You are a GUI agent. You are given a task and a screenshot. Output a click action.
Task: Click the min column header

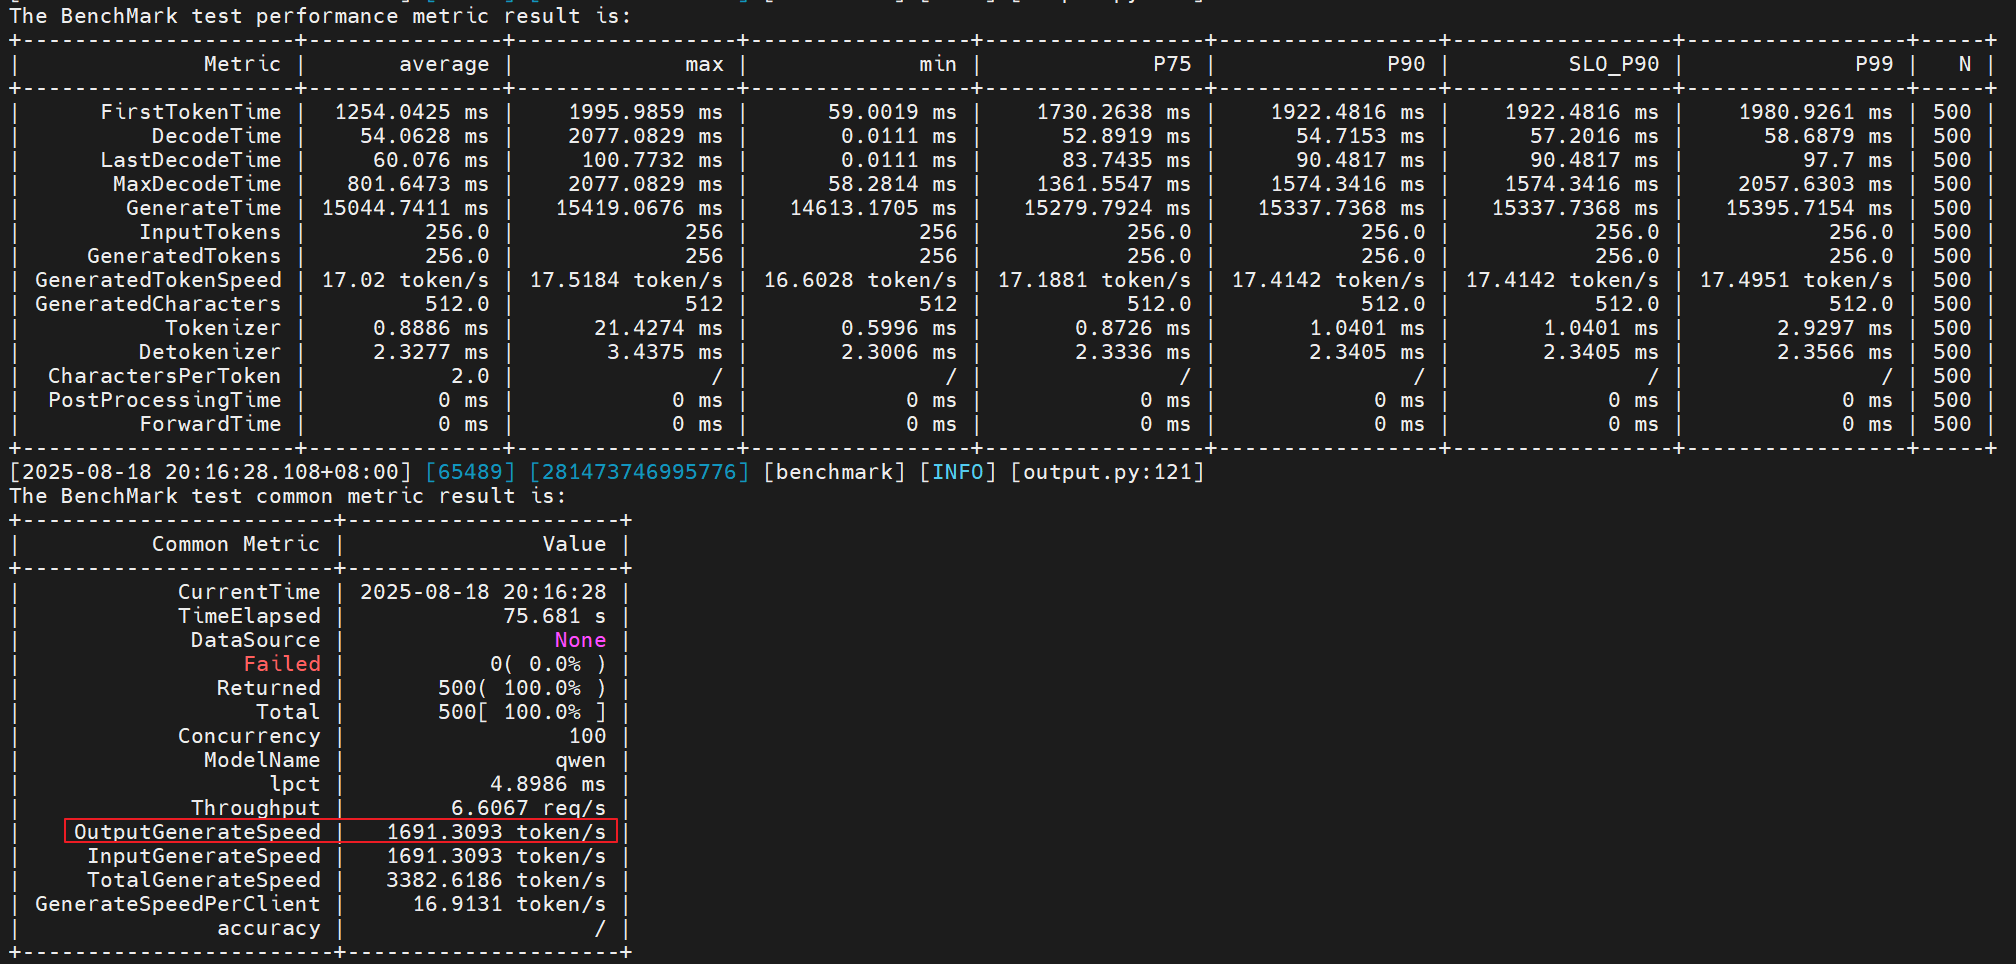click(938, 64)
